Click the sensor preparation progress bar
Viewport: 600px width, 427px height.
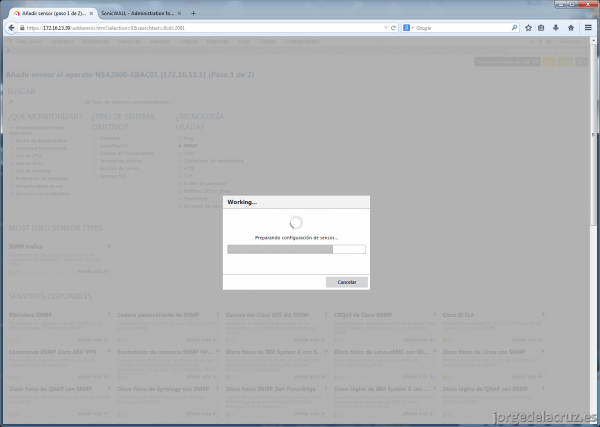click(x=296, y=249)
